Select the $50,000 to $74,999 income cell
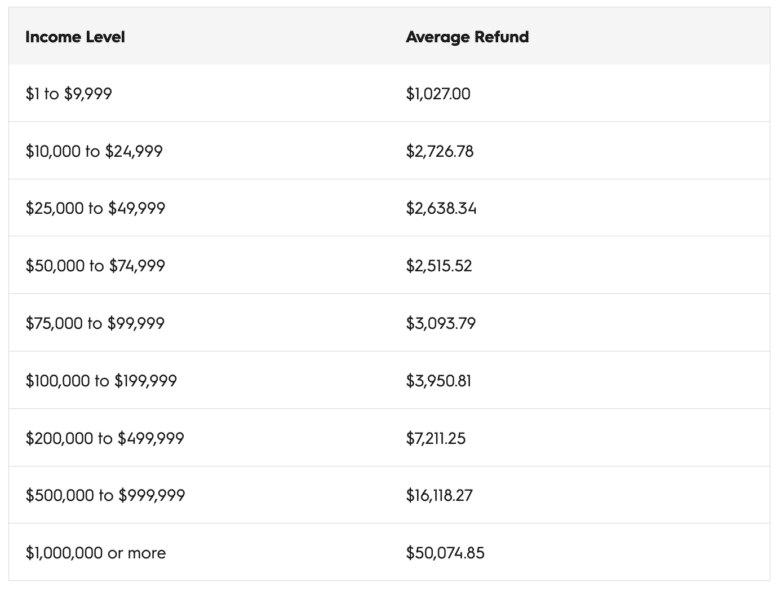Viewport: 780px width, 590px height. [95, 265]
